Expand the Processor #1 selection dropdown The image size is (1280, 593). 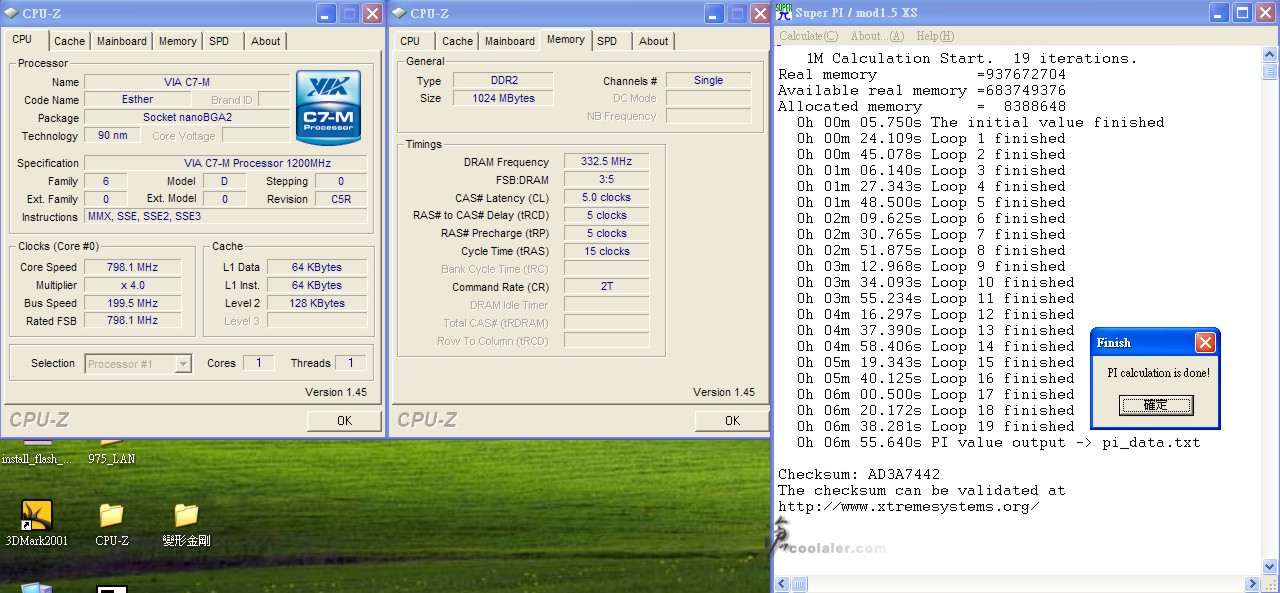click(x=183, y=364)
